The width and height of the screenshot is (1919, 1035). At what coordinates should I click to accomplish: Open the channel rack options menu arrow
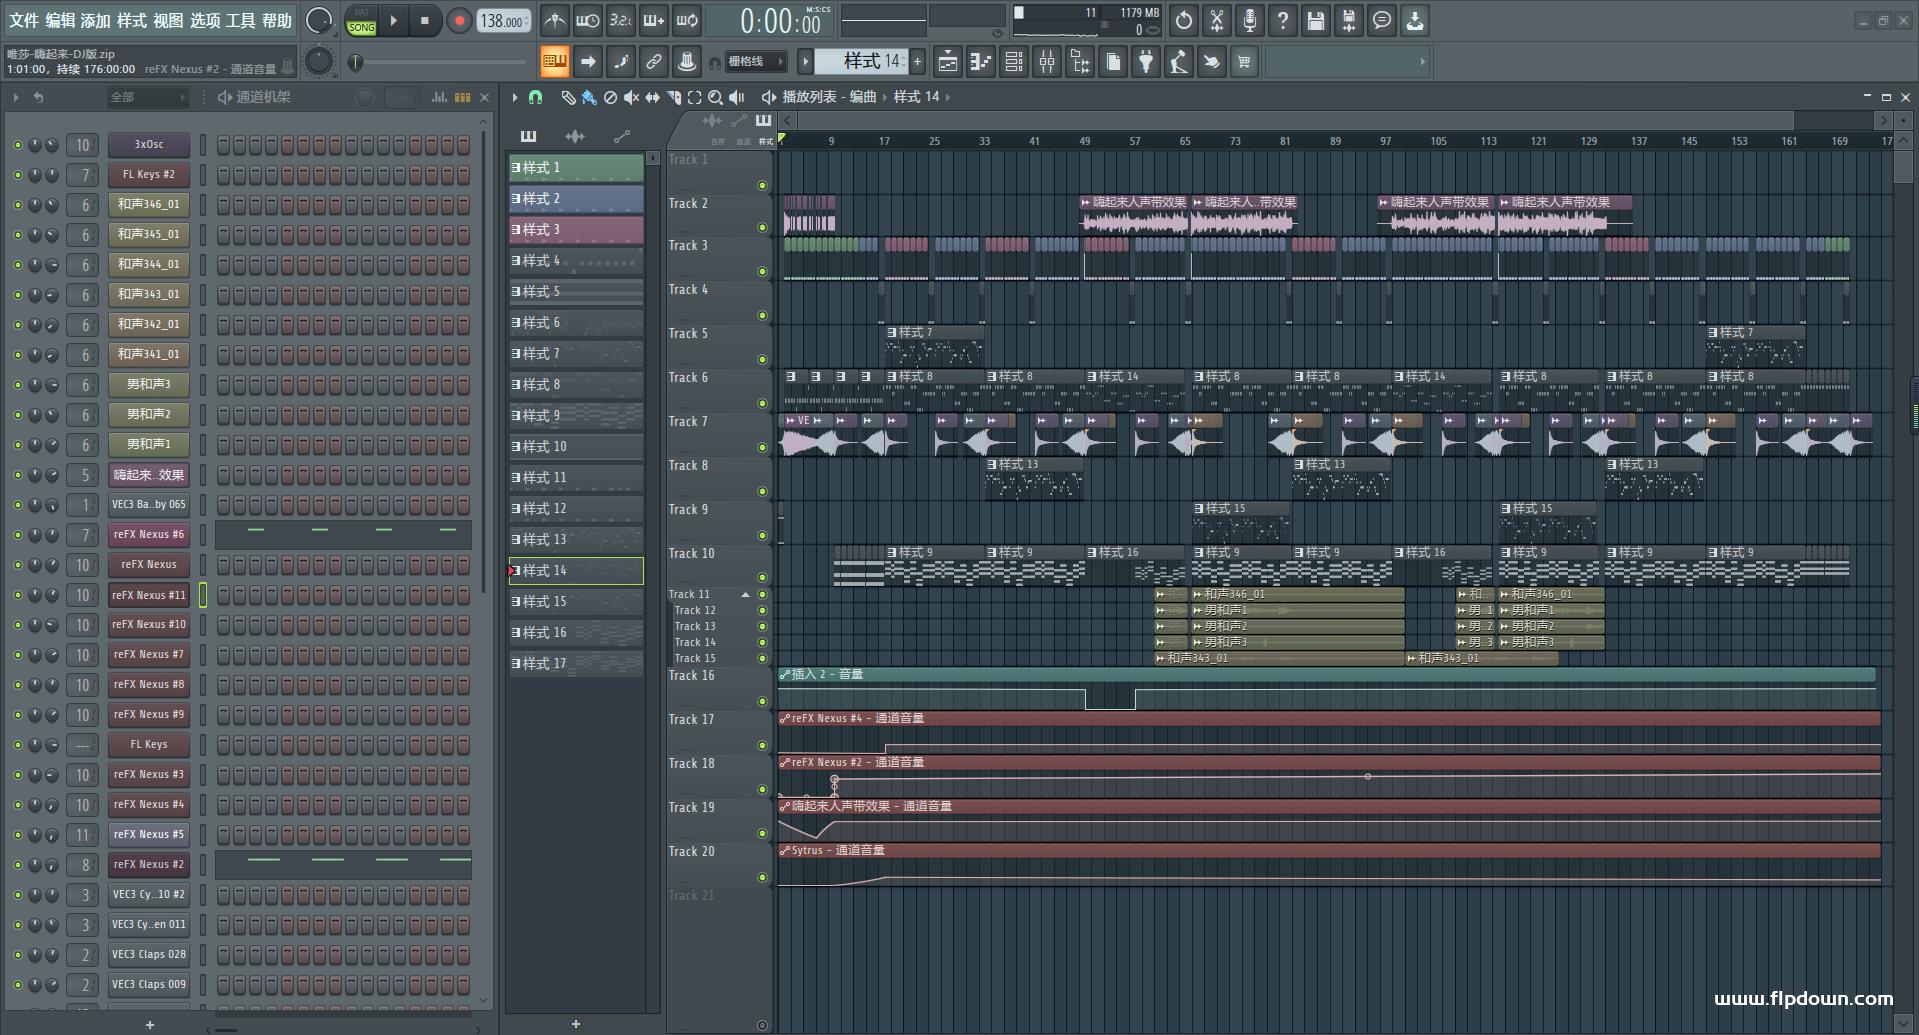pos(16,97)
